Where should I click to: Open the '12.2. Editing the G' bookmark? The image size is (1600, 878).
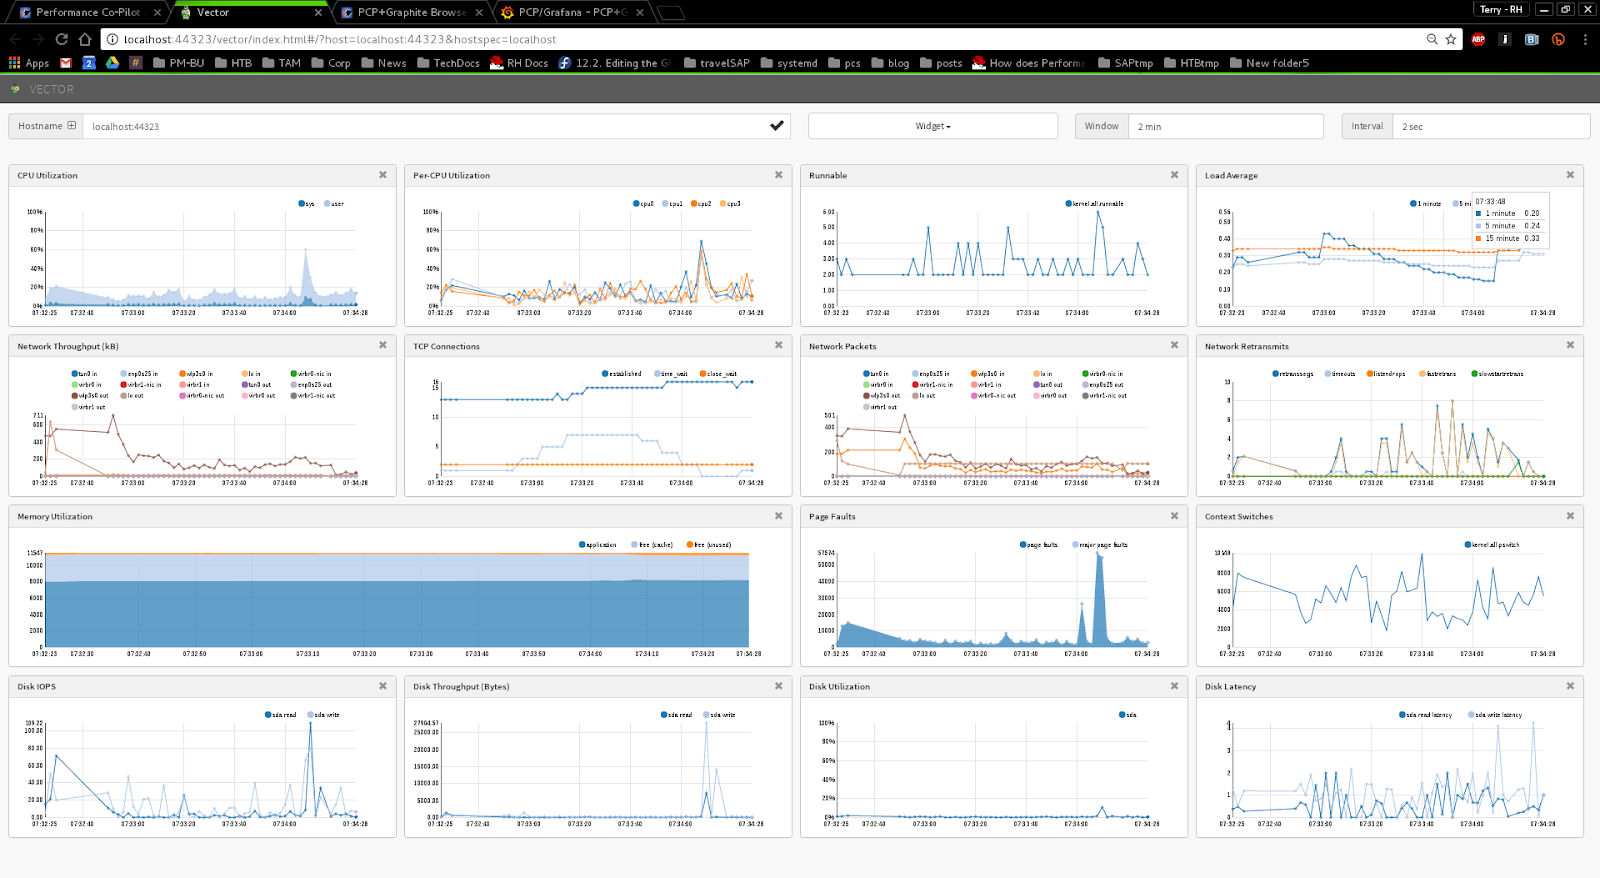pyautogui.click(x=615, y=63)
